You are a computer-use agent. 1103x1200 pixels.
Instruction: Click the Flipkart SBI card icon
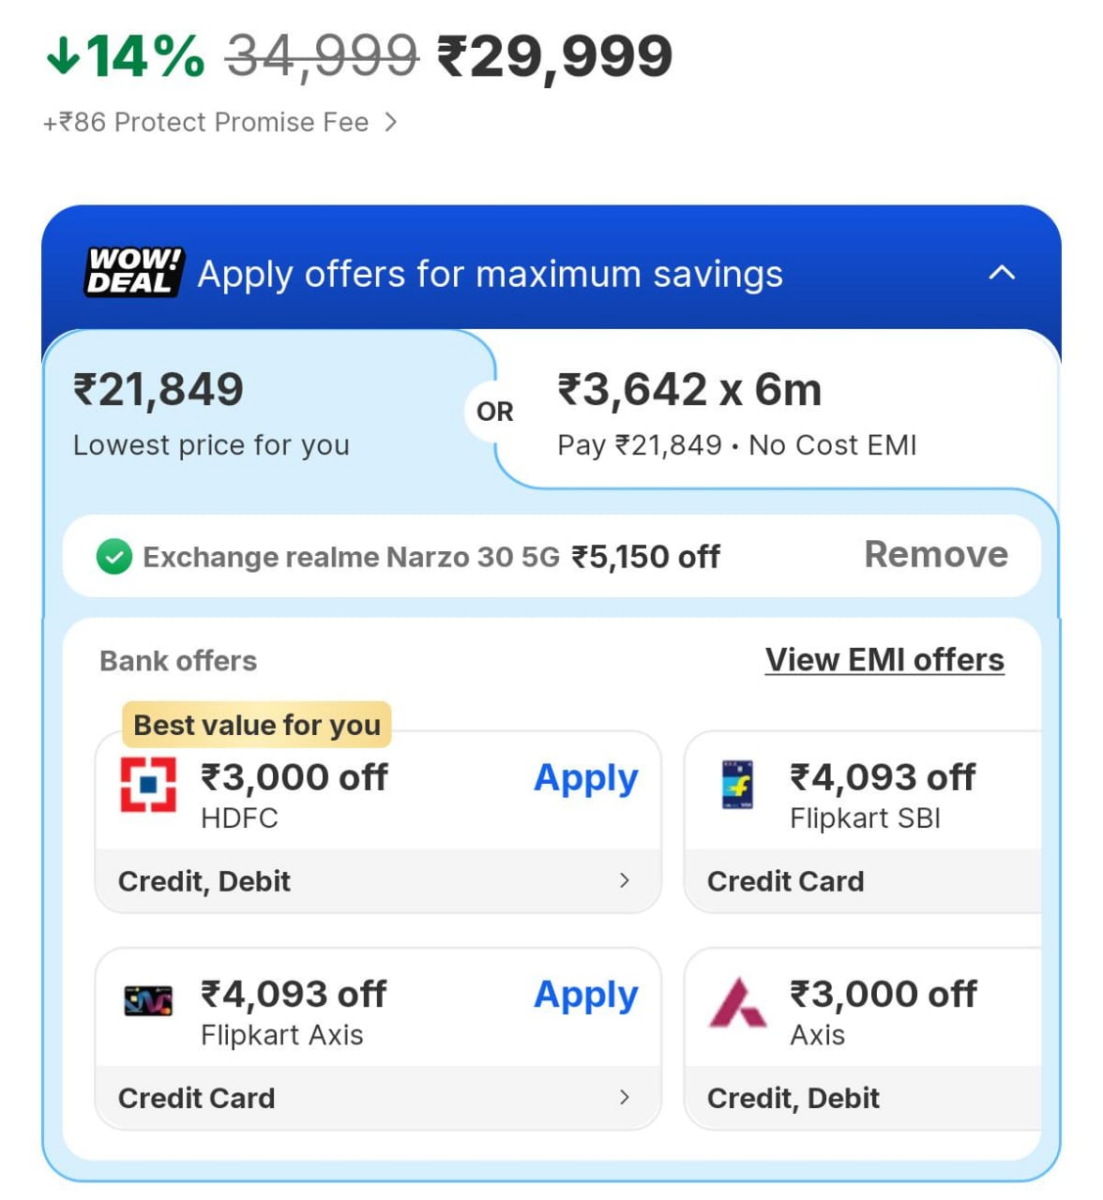coord(738,785)
